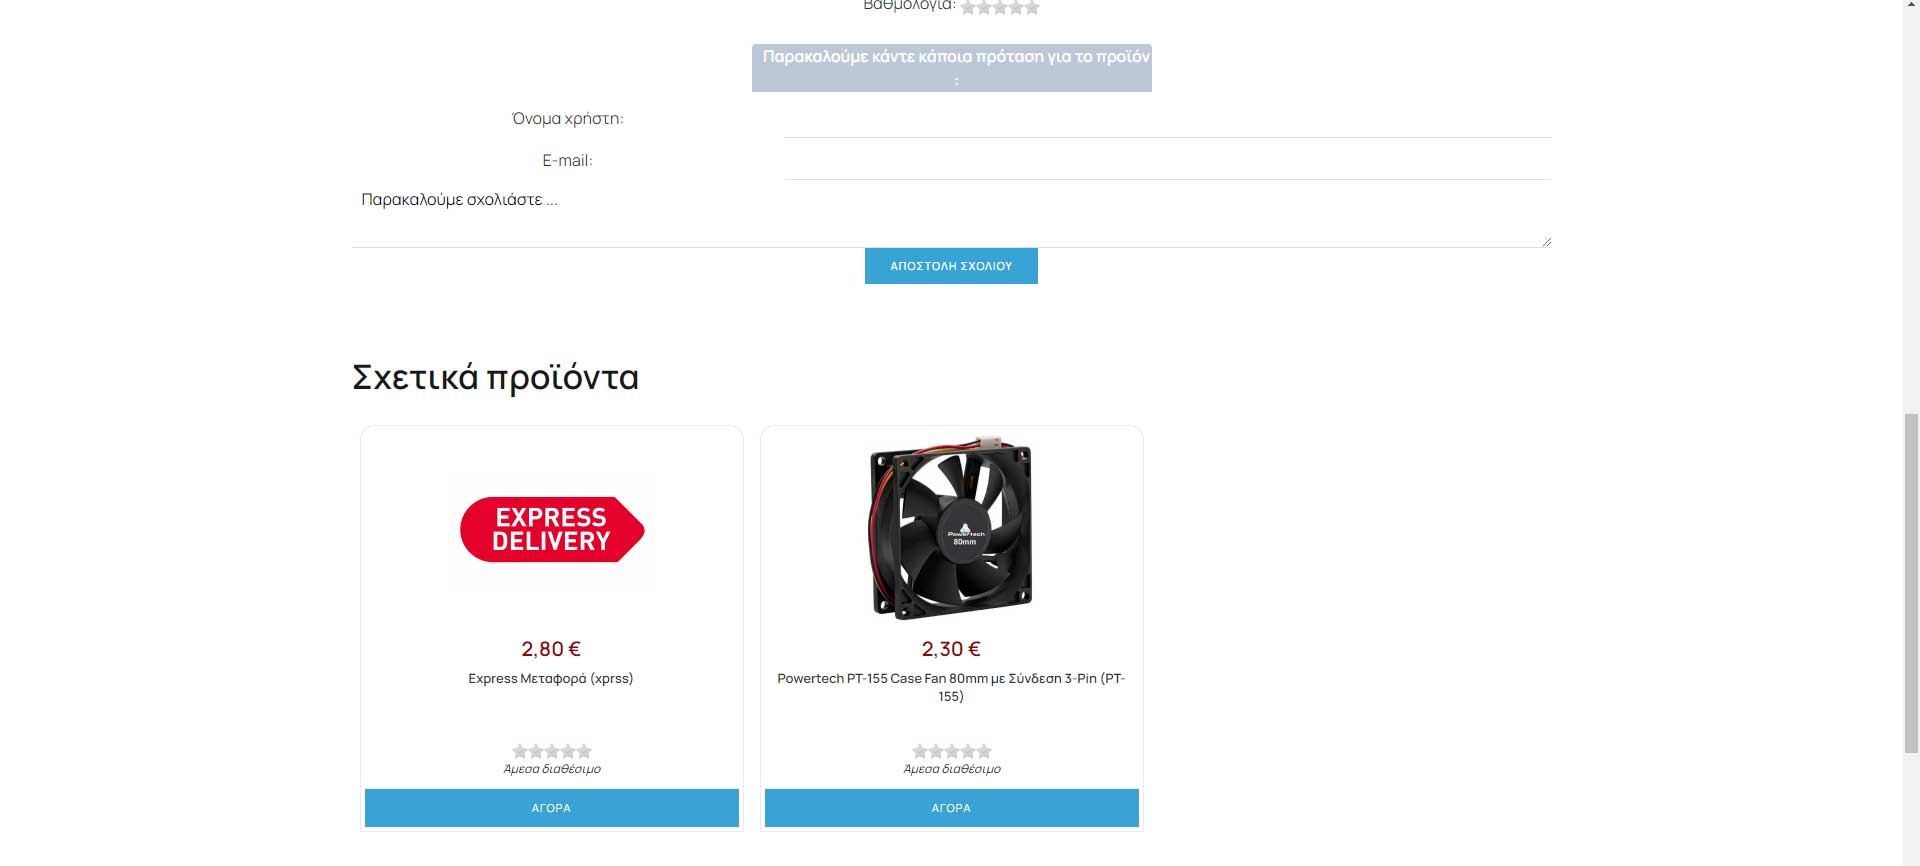1920x866 pixels.
Task: Open the Powertech case fan image
Action: [x=951, y=527]
